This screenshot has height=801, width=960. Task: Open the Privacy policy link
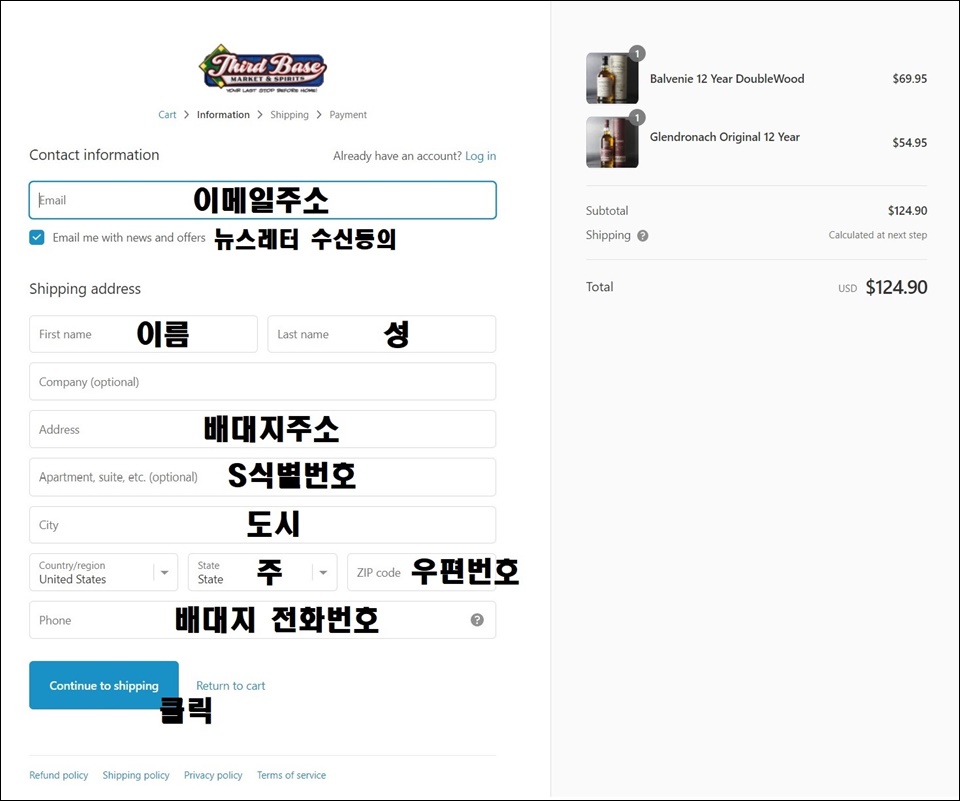tap(213, 775)
